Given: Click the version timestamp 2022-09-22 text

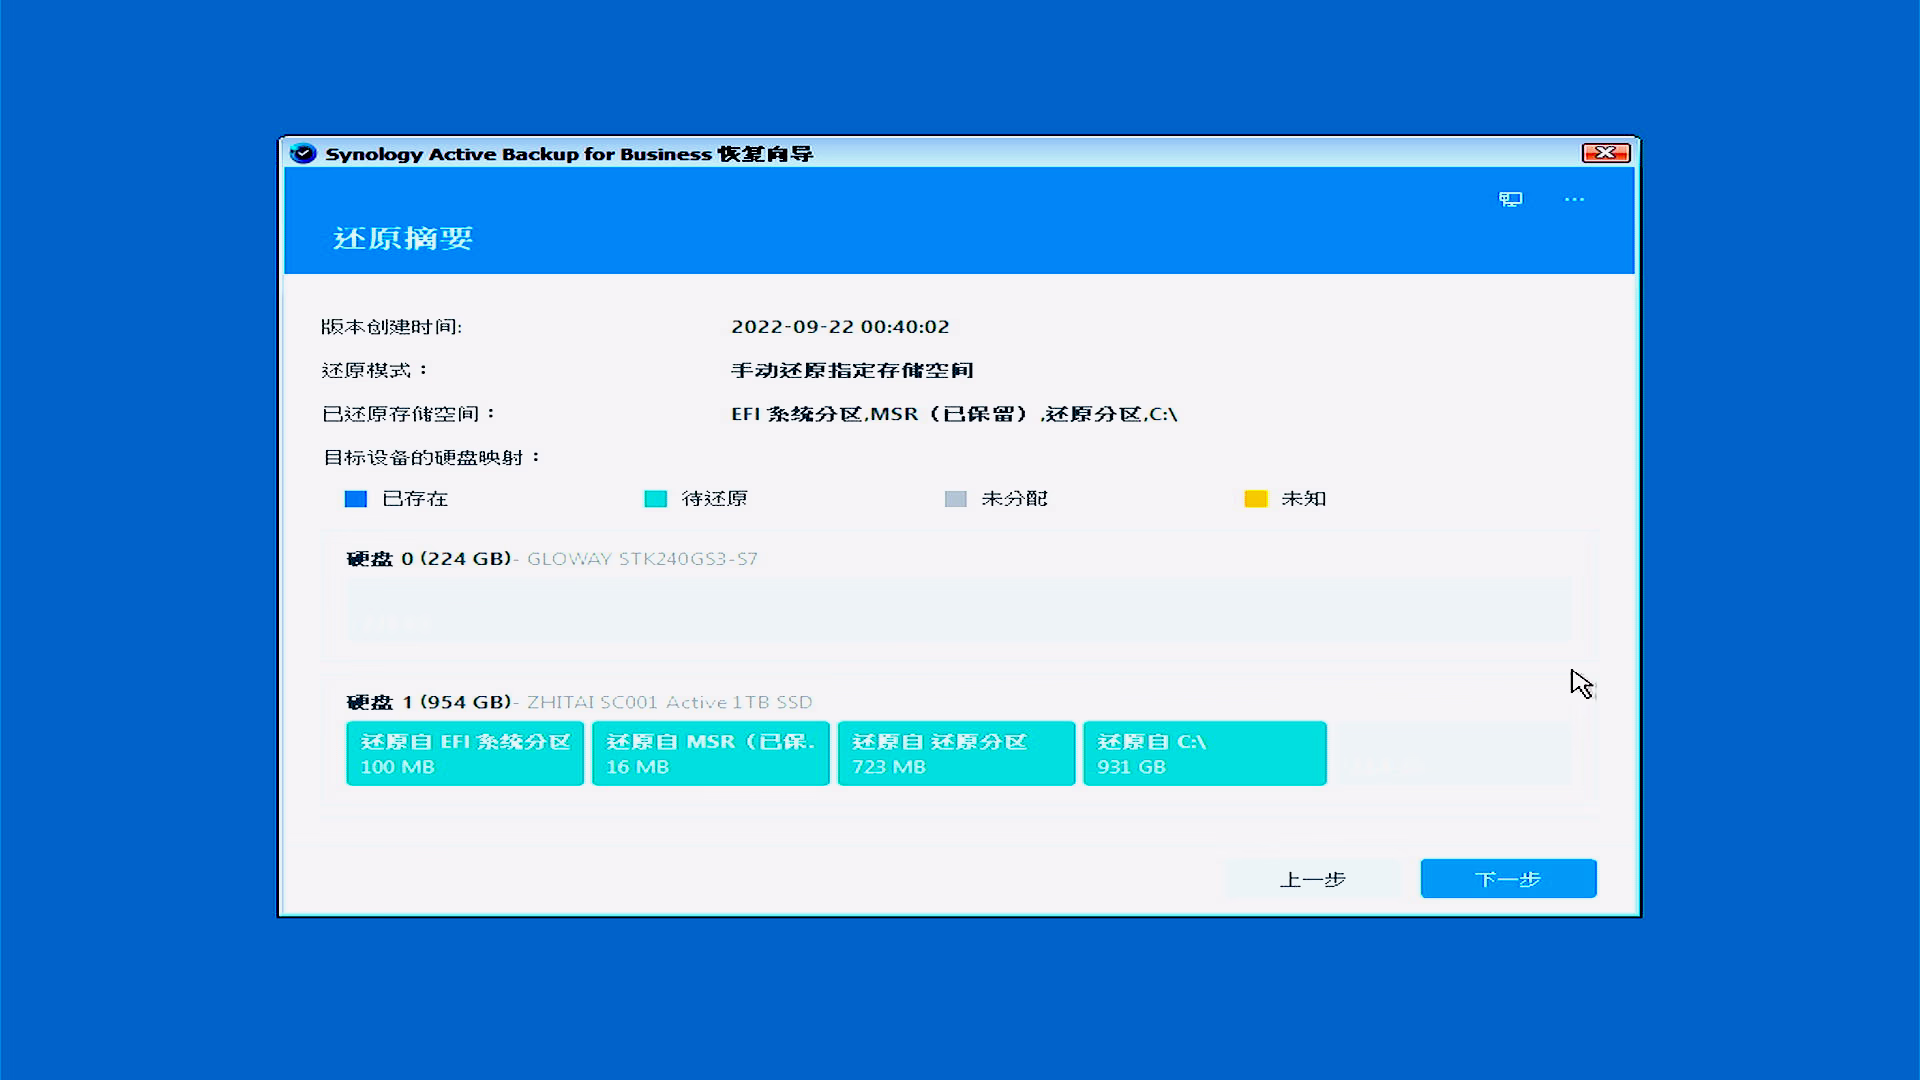Looking at the screenshot, I should click(x=839, y=327).
